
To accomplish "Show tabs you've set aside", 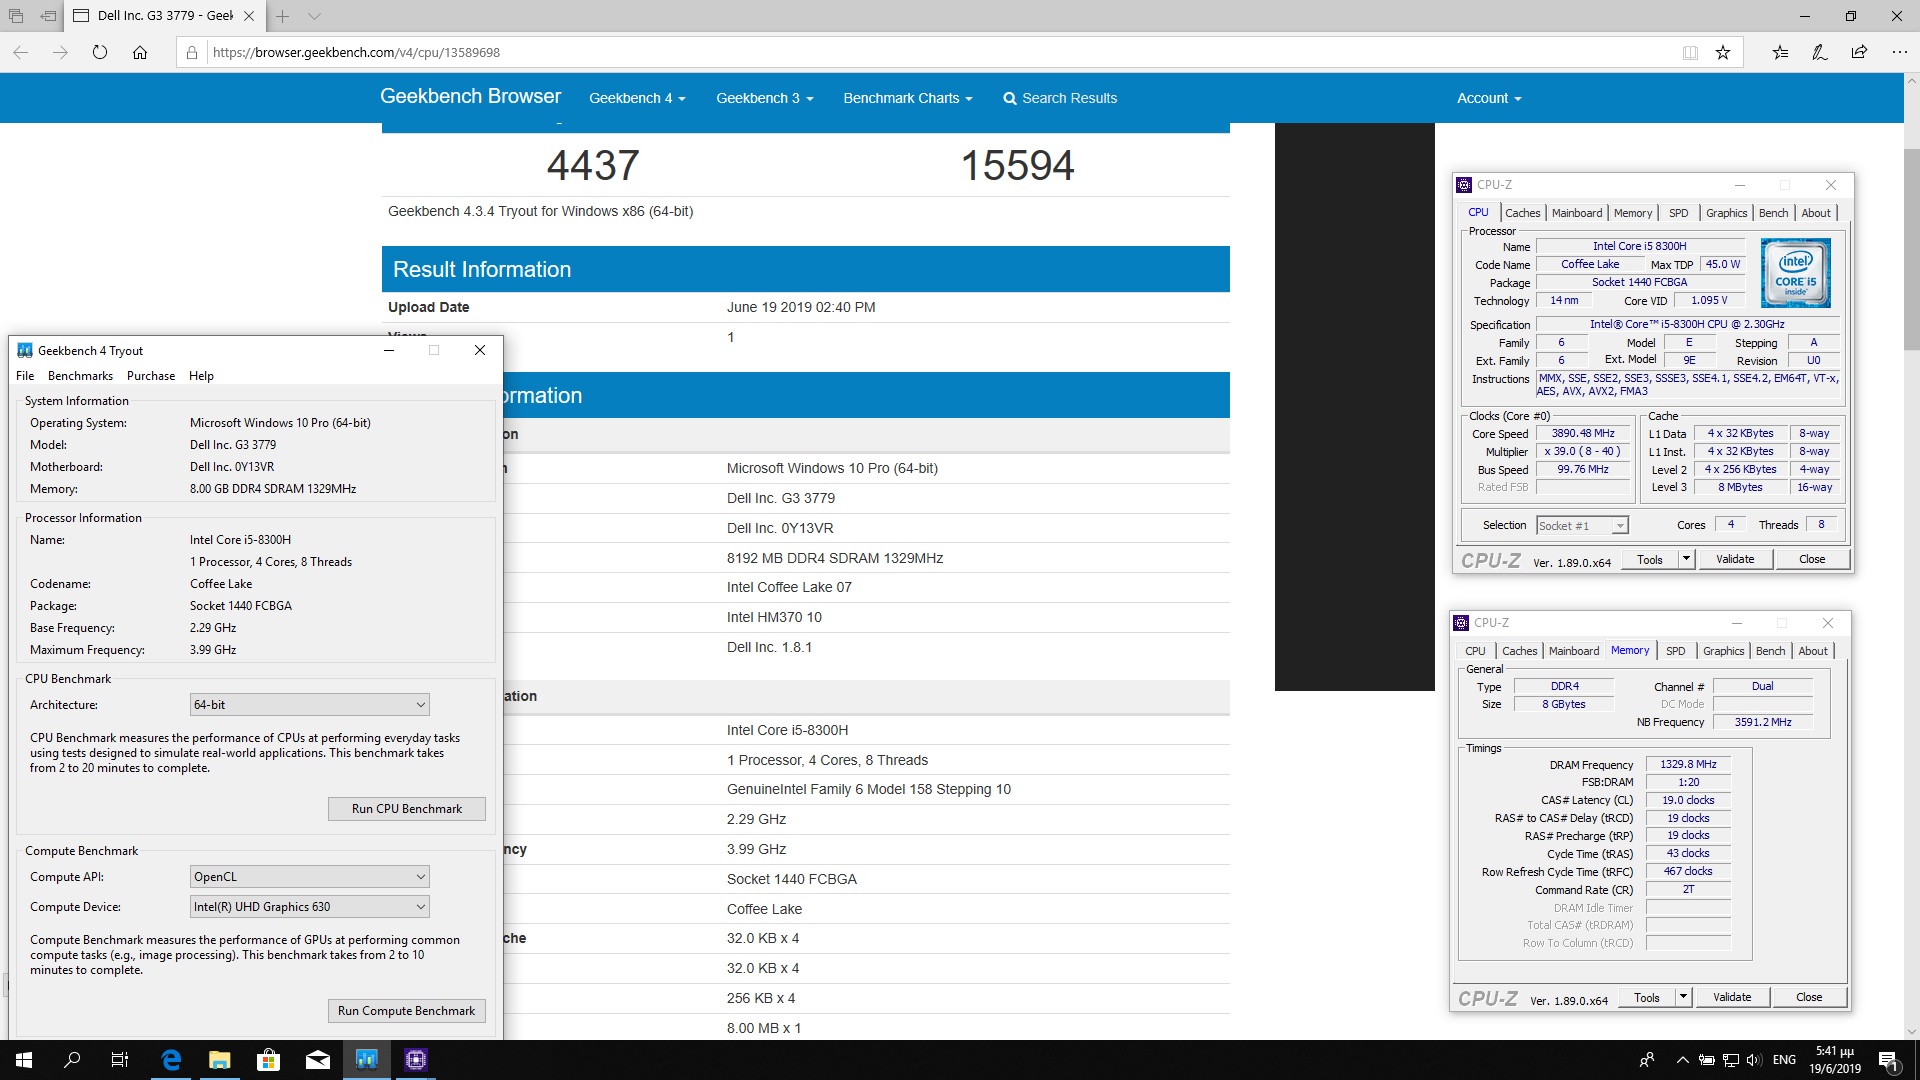I will coord(16,16).
